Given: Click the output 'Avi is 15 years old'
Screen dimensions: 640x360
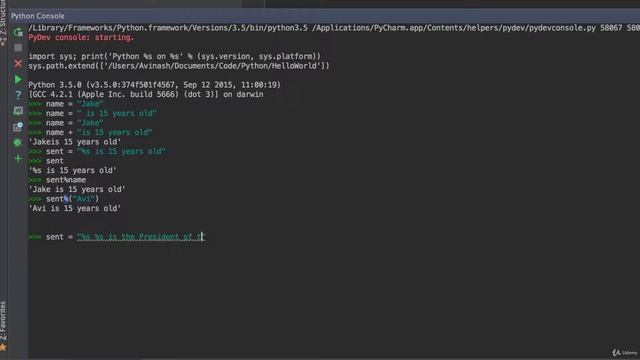Looking at the screenshot, I should (75, 208).
